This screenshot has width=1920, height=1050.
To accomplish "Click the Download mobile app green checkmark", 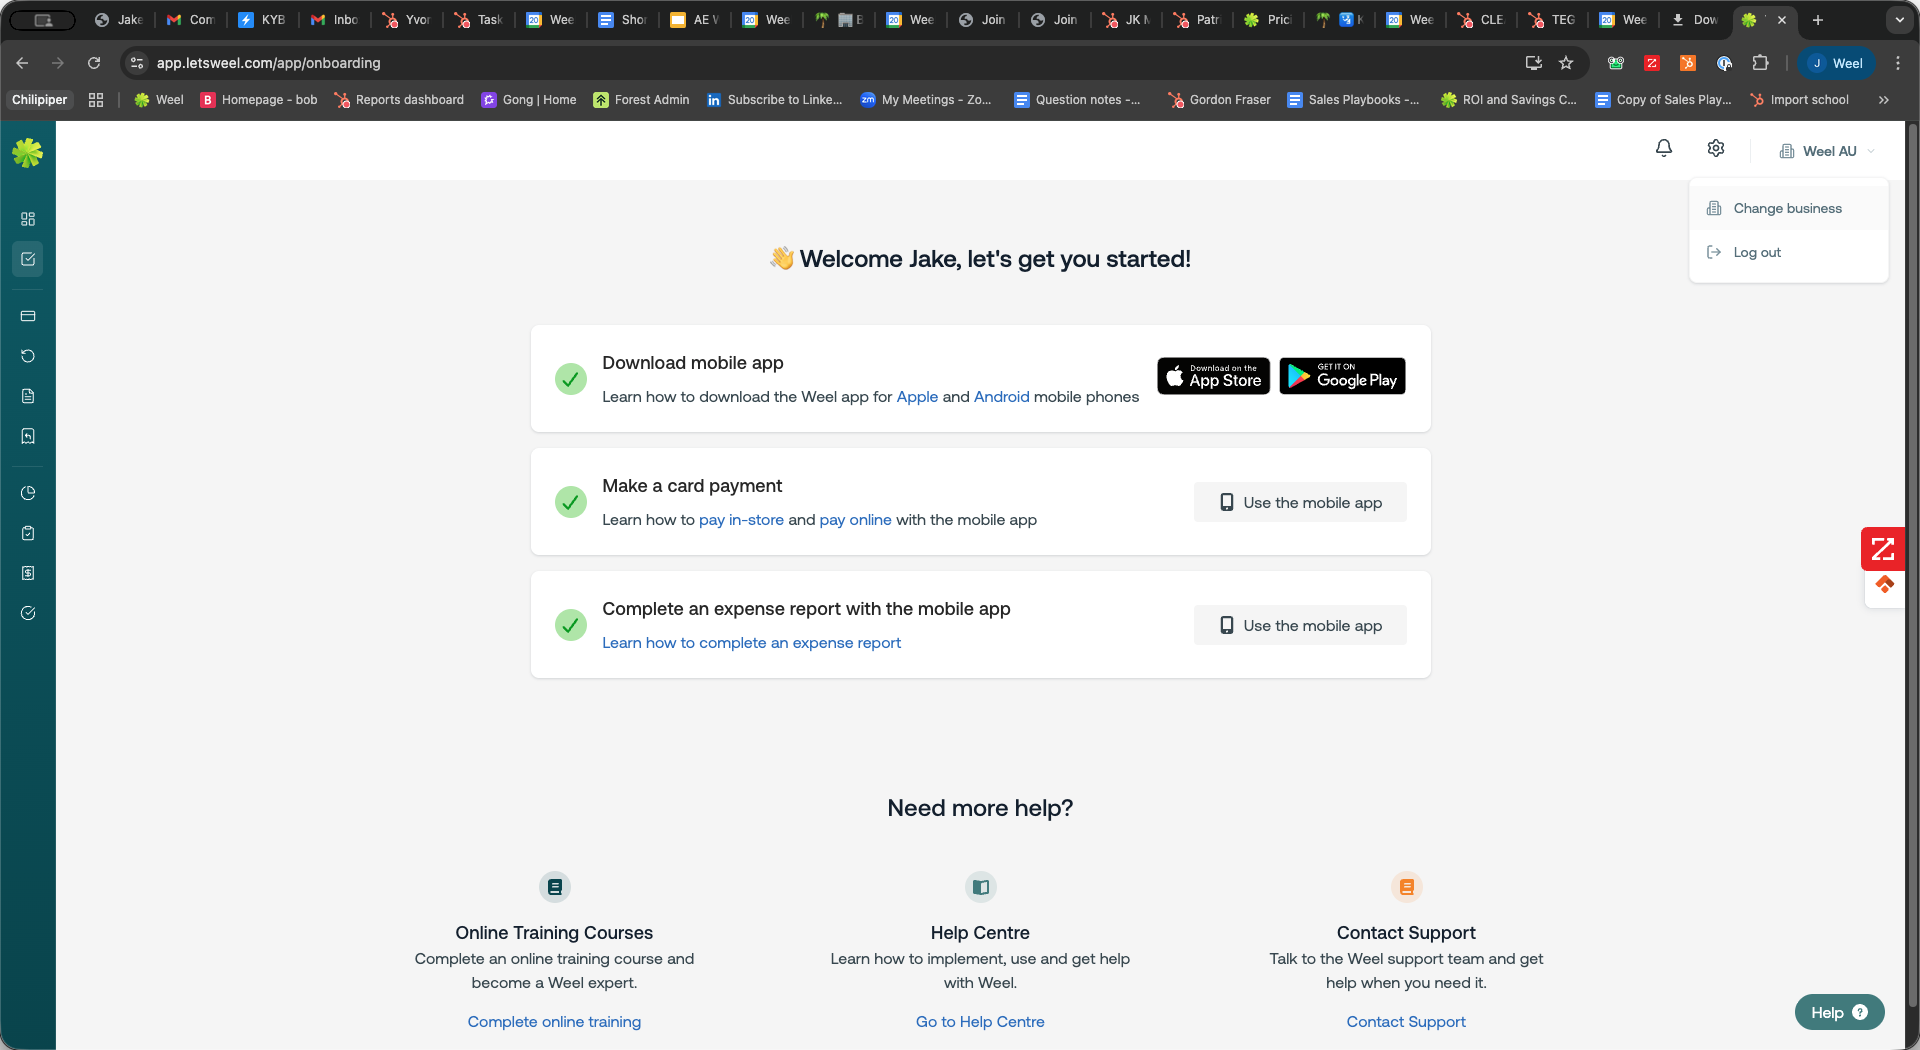I will pyautogui.click(x=571, y=379).
